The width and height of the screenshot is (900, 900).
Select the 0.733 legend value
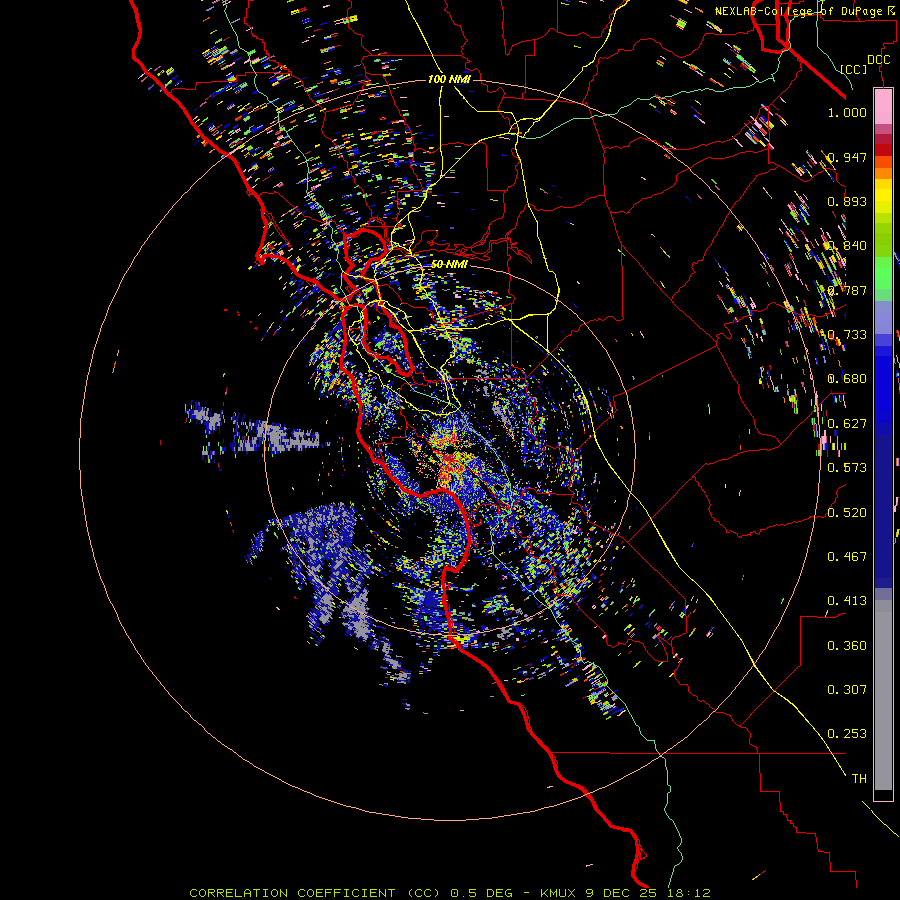(x=847, y=335)
